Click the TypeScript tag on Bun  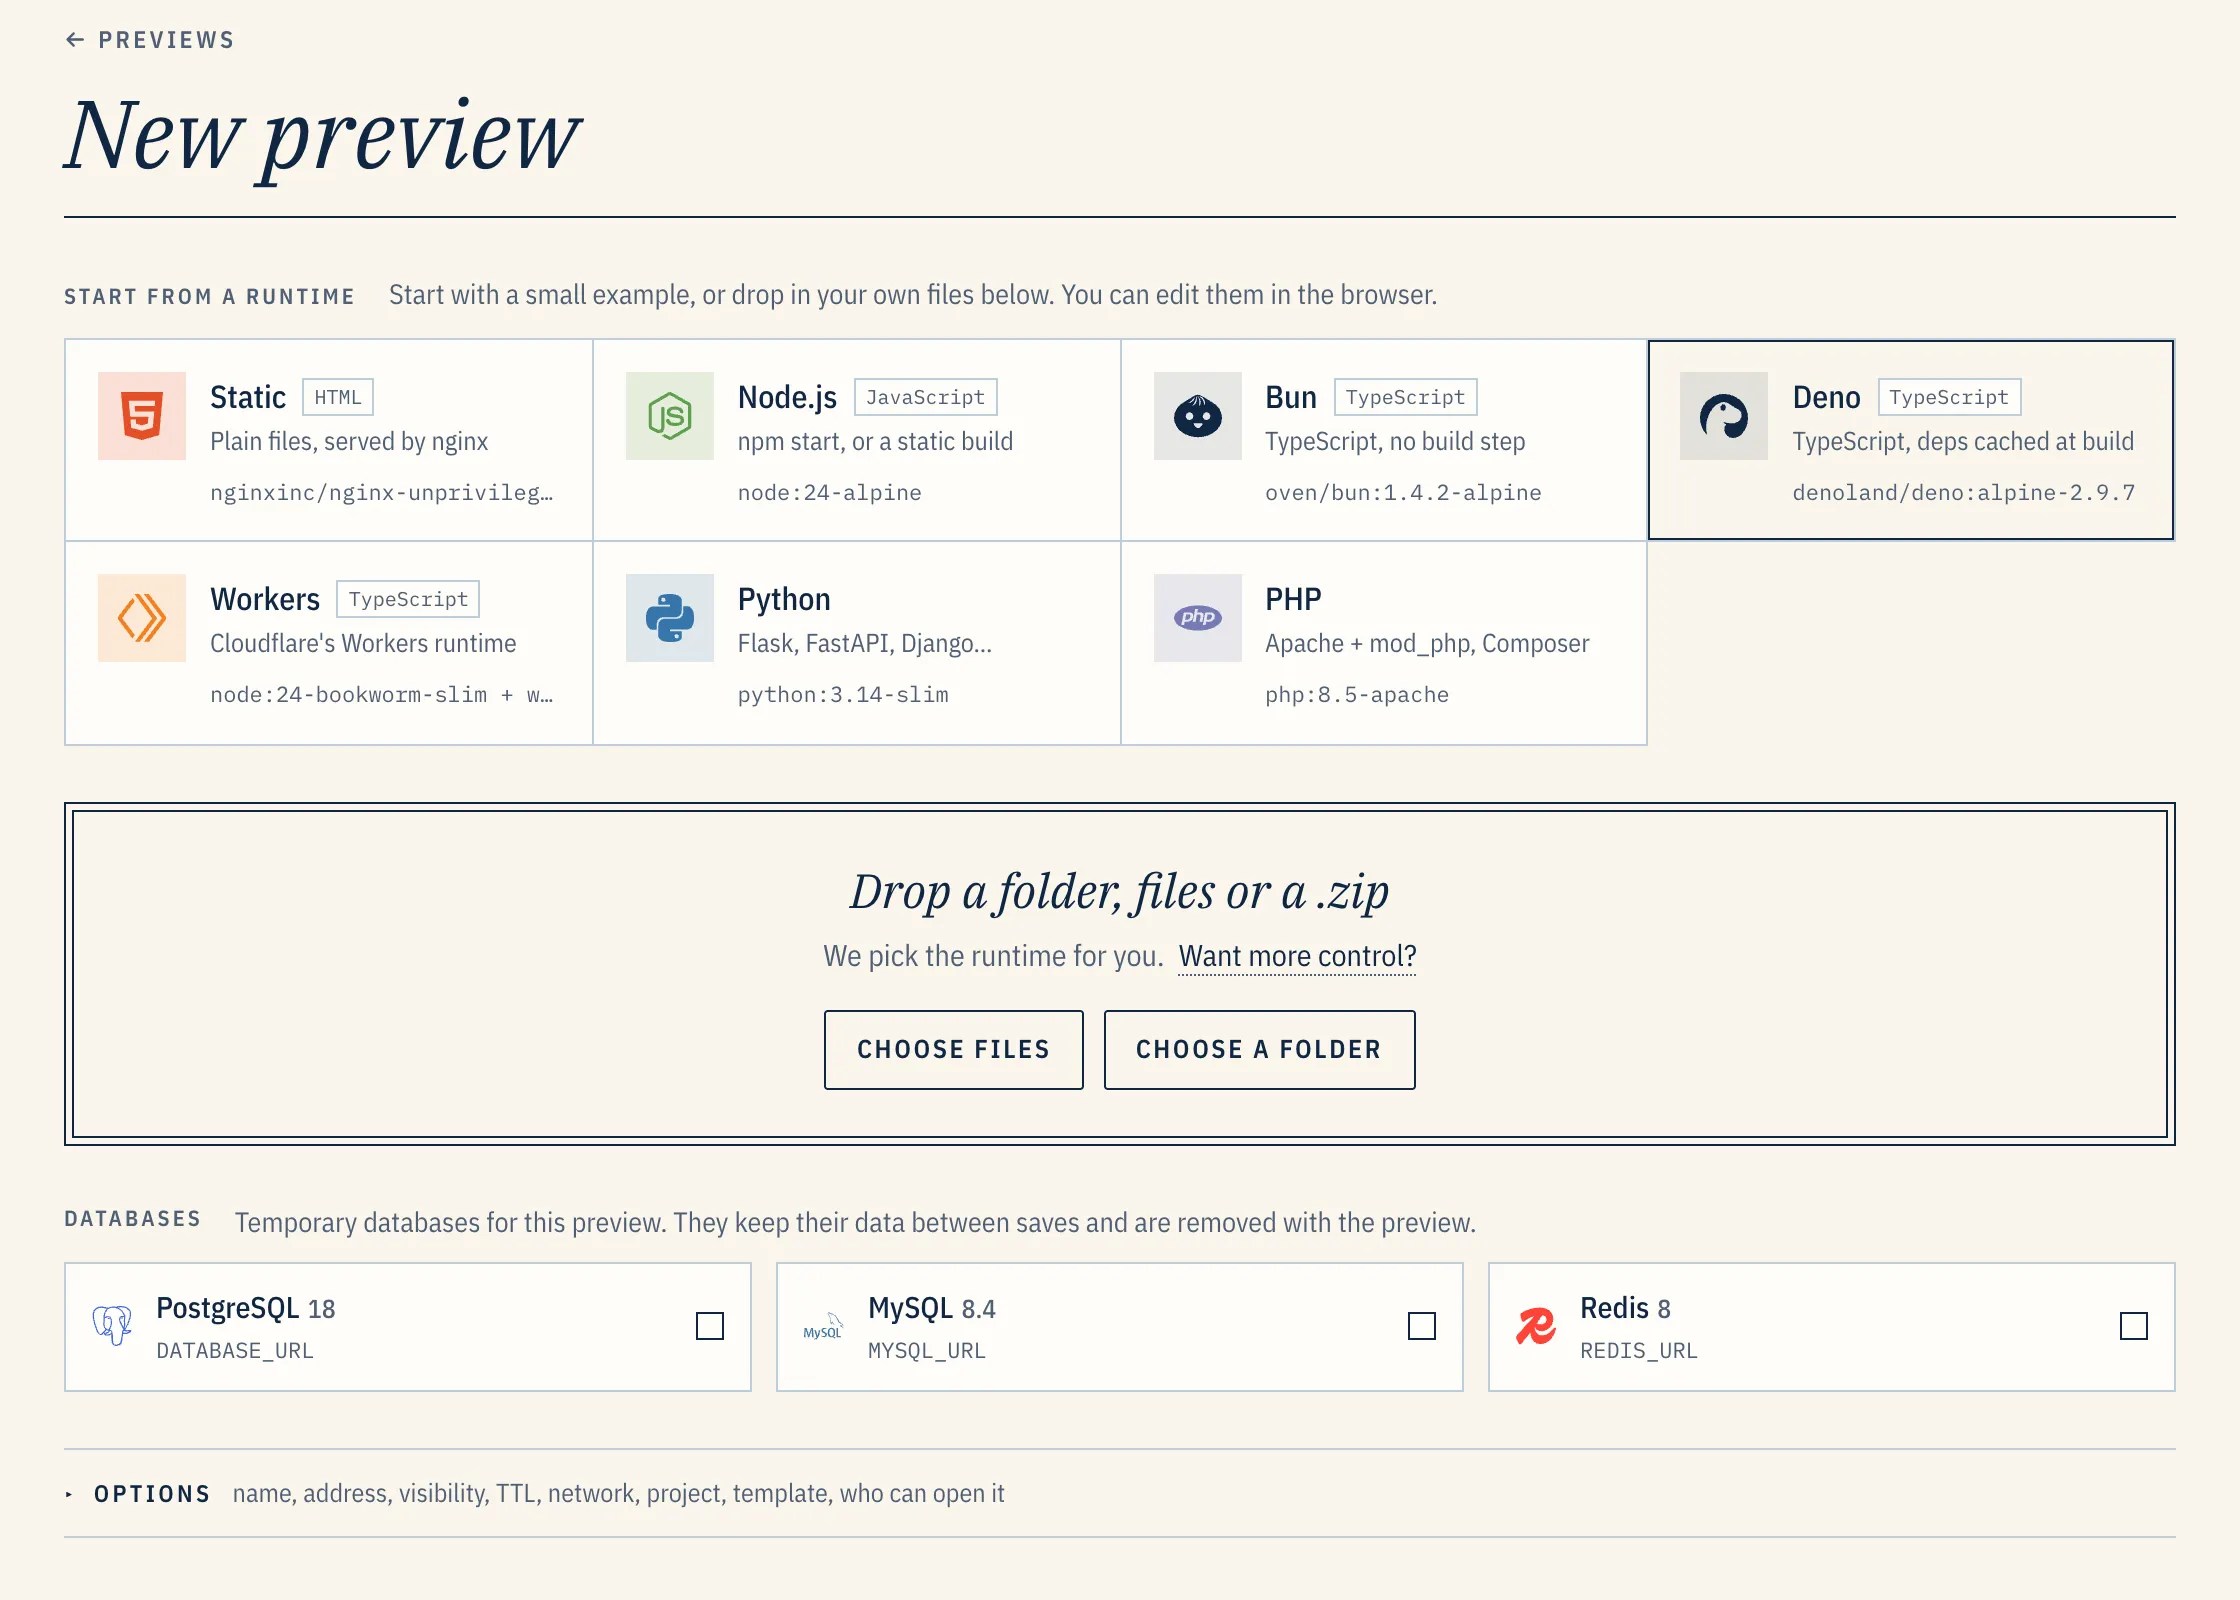pyautogui.click(x=1406, y=397)
